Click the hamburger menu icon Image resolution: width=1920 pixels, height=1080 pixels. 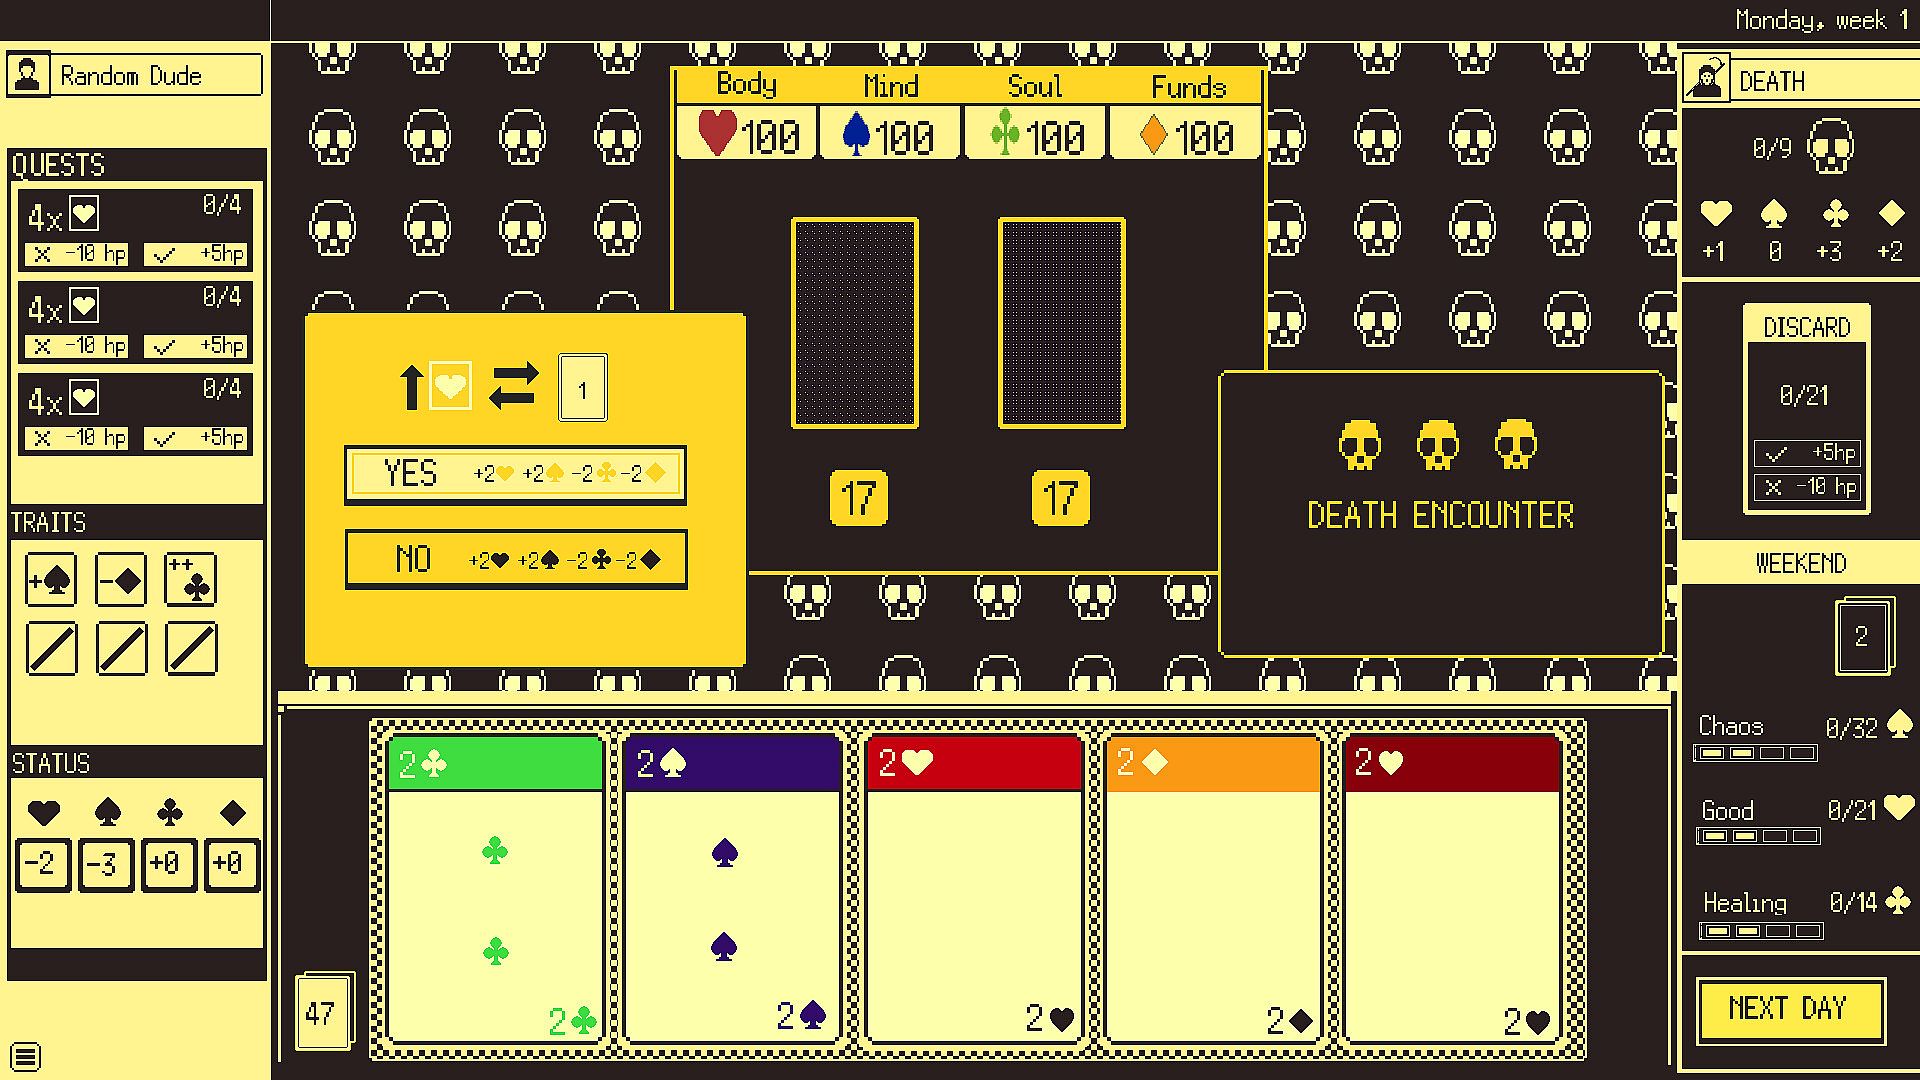click(27, 1056)
